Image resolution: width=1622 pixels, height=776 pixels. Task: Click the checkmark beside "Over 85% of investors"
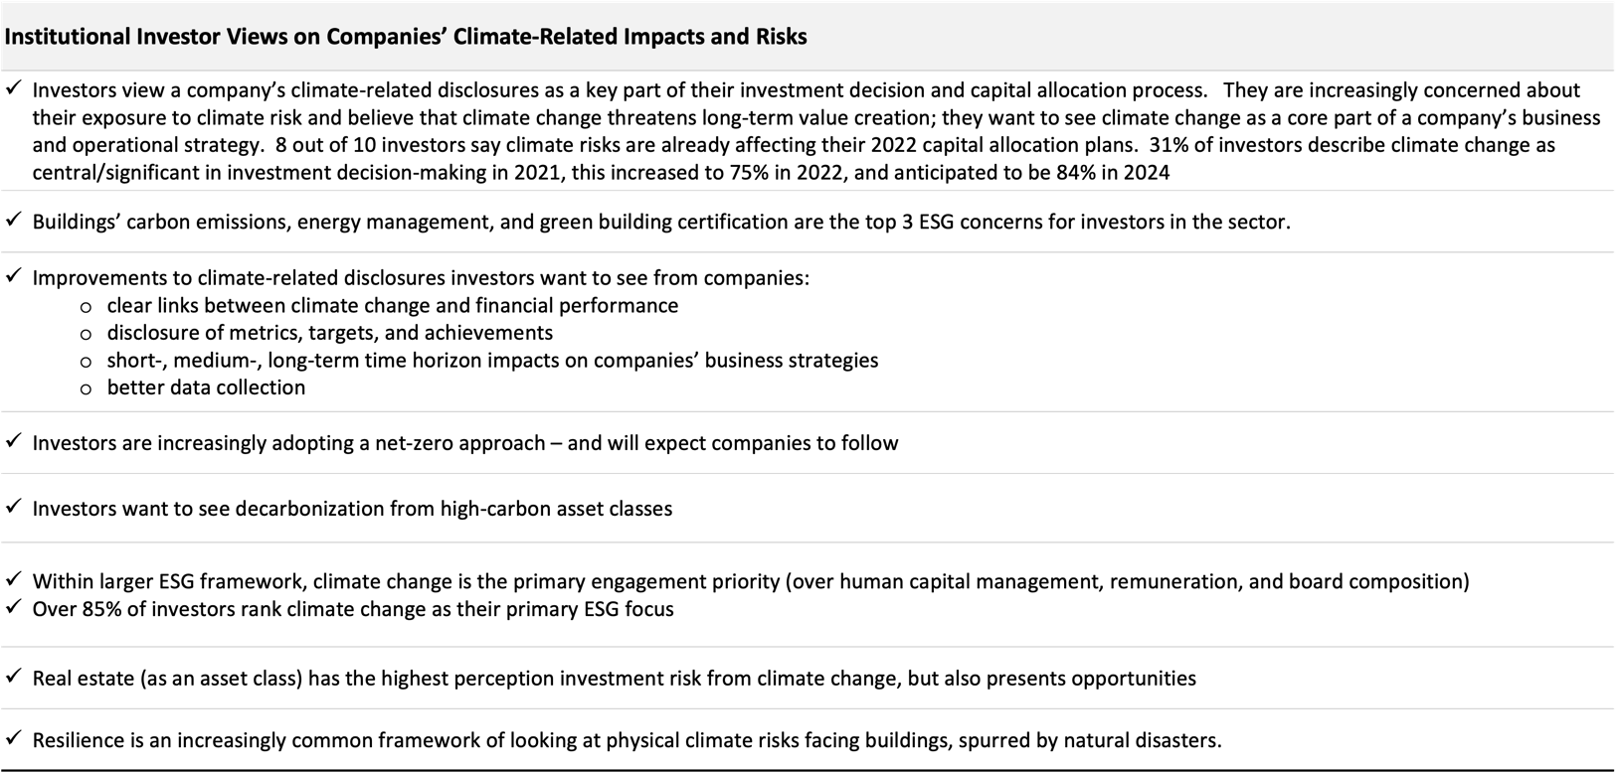click(x=13, y=607)
